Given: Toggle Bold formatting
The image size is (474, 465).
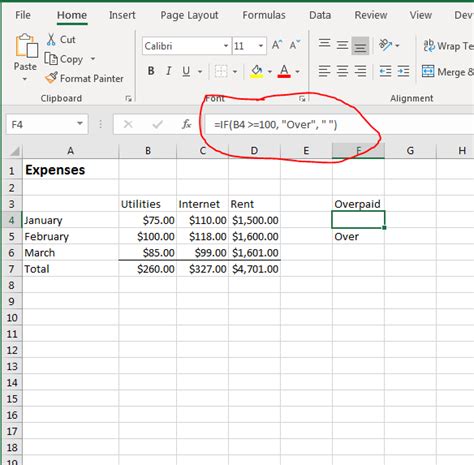Looking at the screenshot, I should pyautogui.click(x=151, y=71).
